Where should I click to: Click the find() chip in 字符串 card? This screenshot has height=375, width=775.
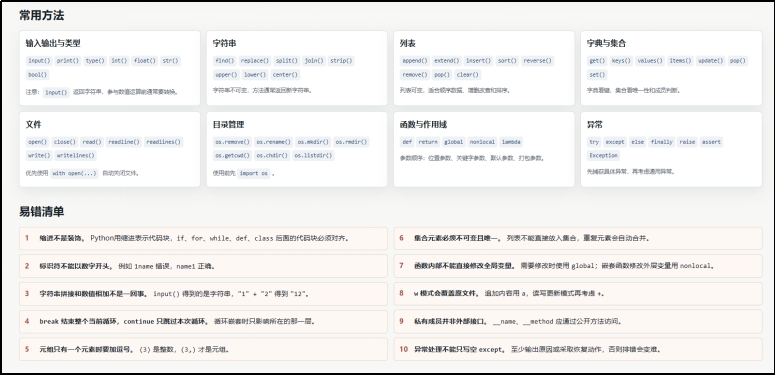(225, 61)
